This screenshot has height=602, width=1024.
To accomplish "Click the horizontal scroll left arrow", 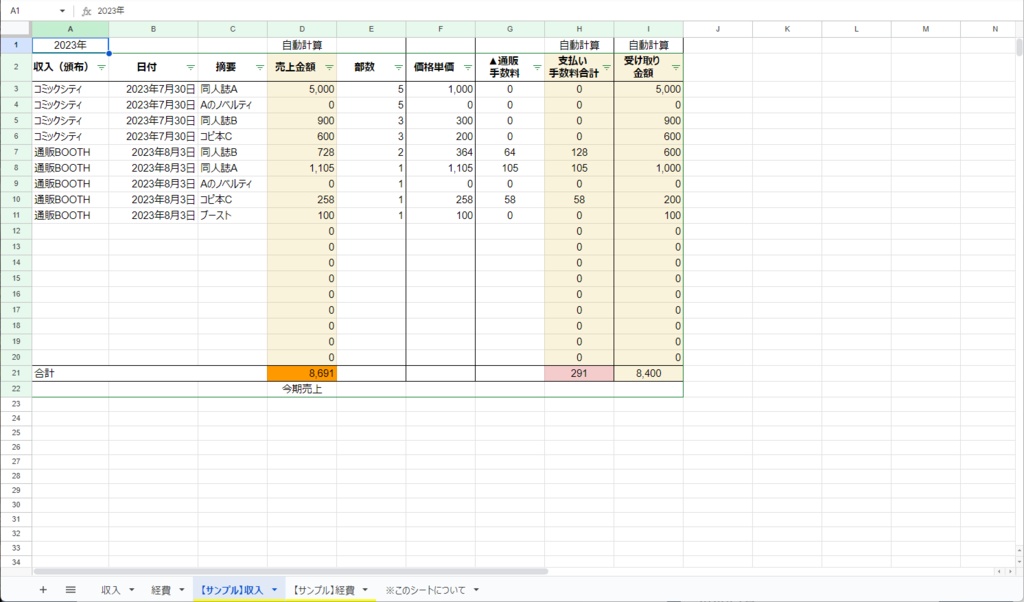I will coord(999,571).
